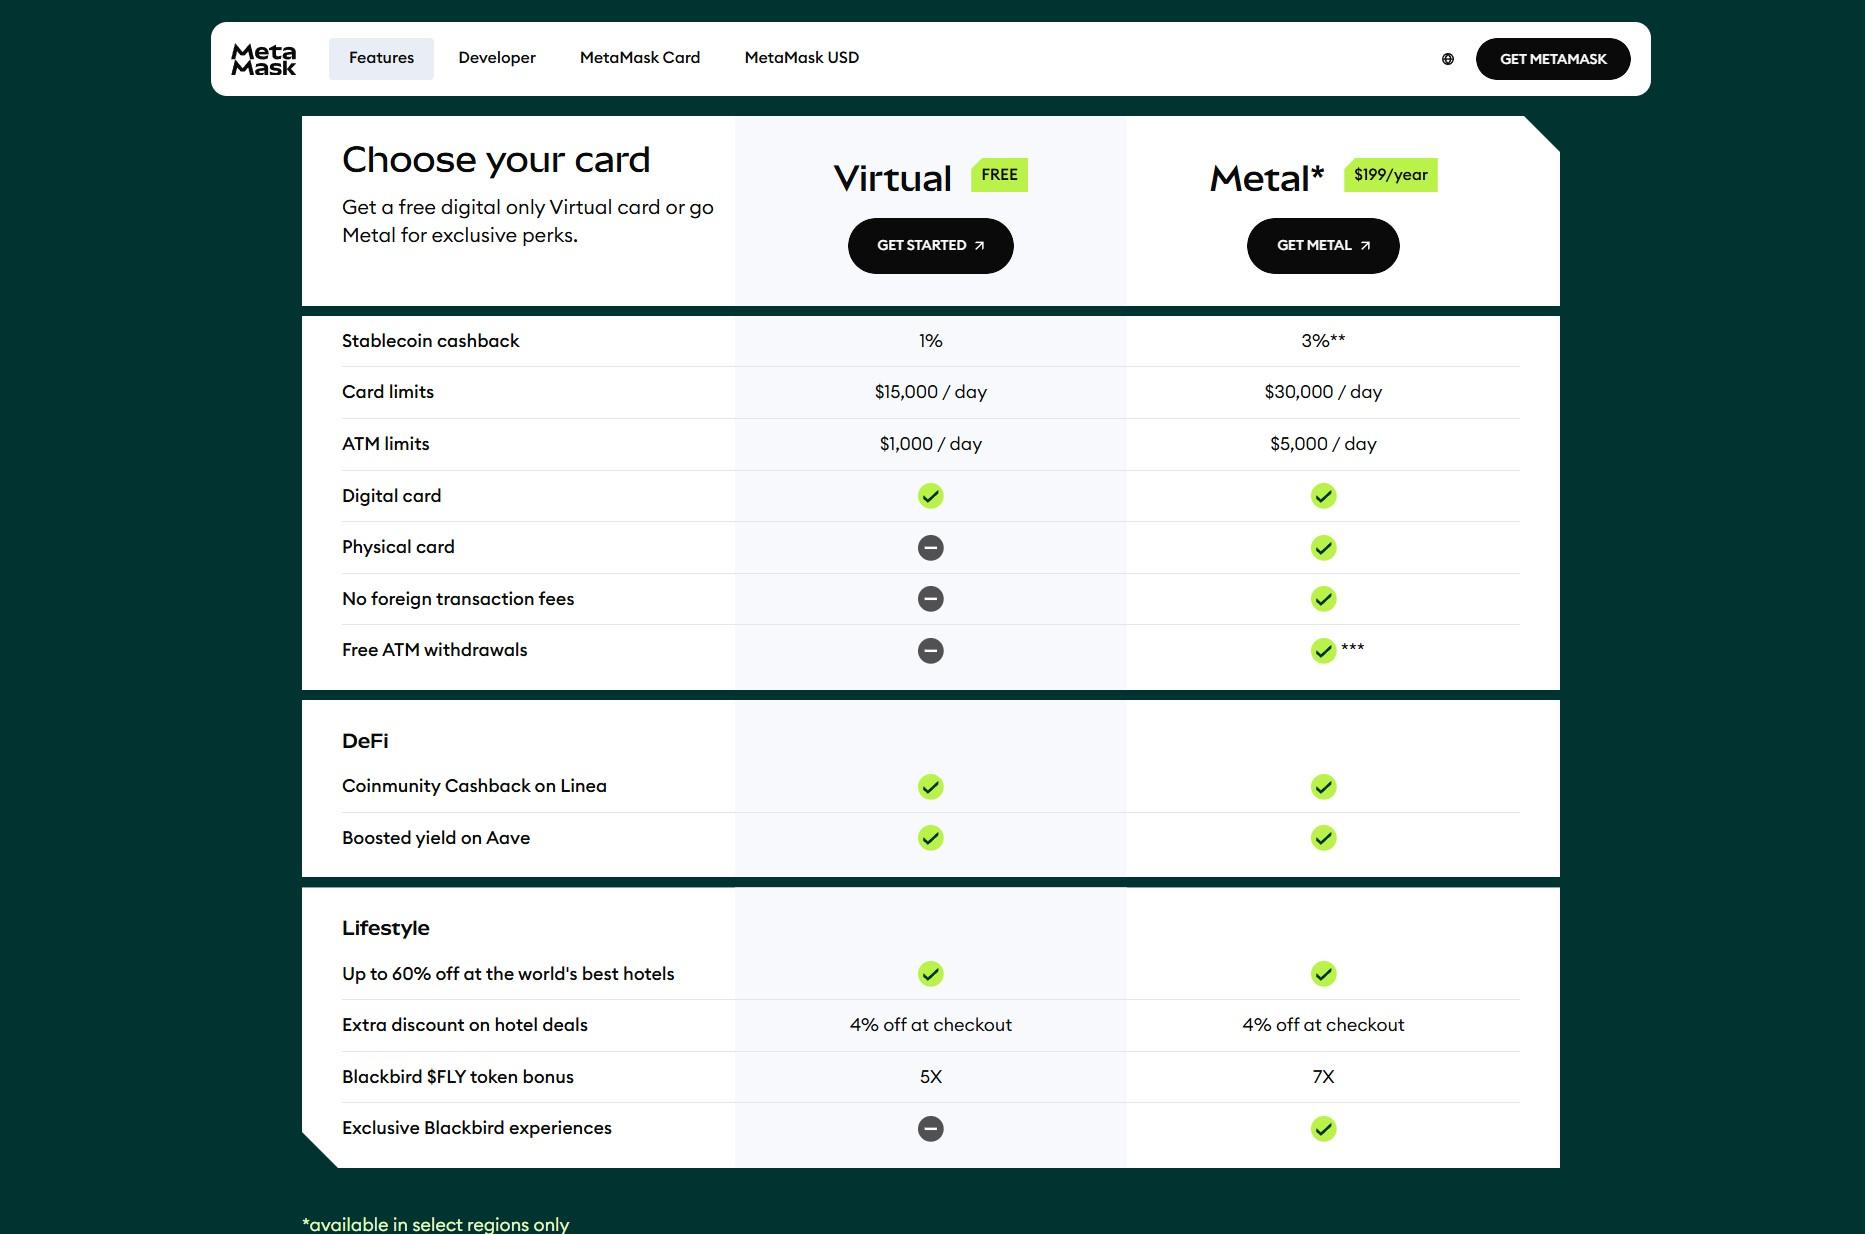Click the asterisk footnote about select regions
Viewport: 1865px width, 1234px height.
pos(435,1224)
